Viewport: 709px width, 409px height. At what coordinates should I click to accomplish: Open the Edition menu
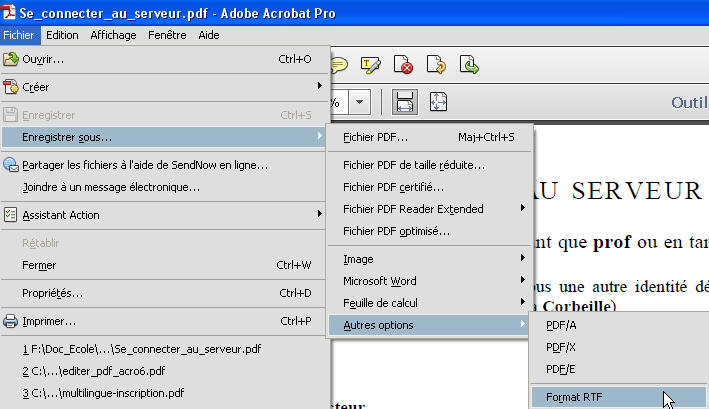tap(62, 35)
